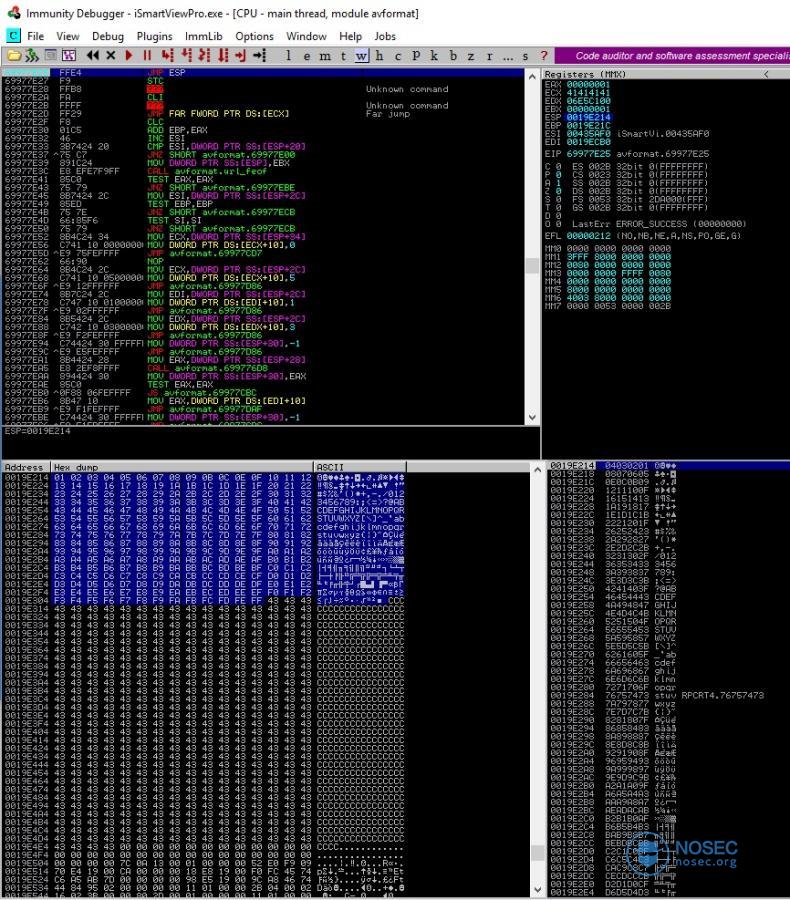
Task: Show Memory map via m button
Action: (x=325, y=56)
